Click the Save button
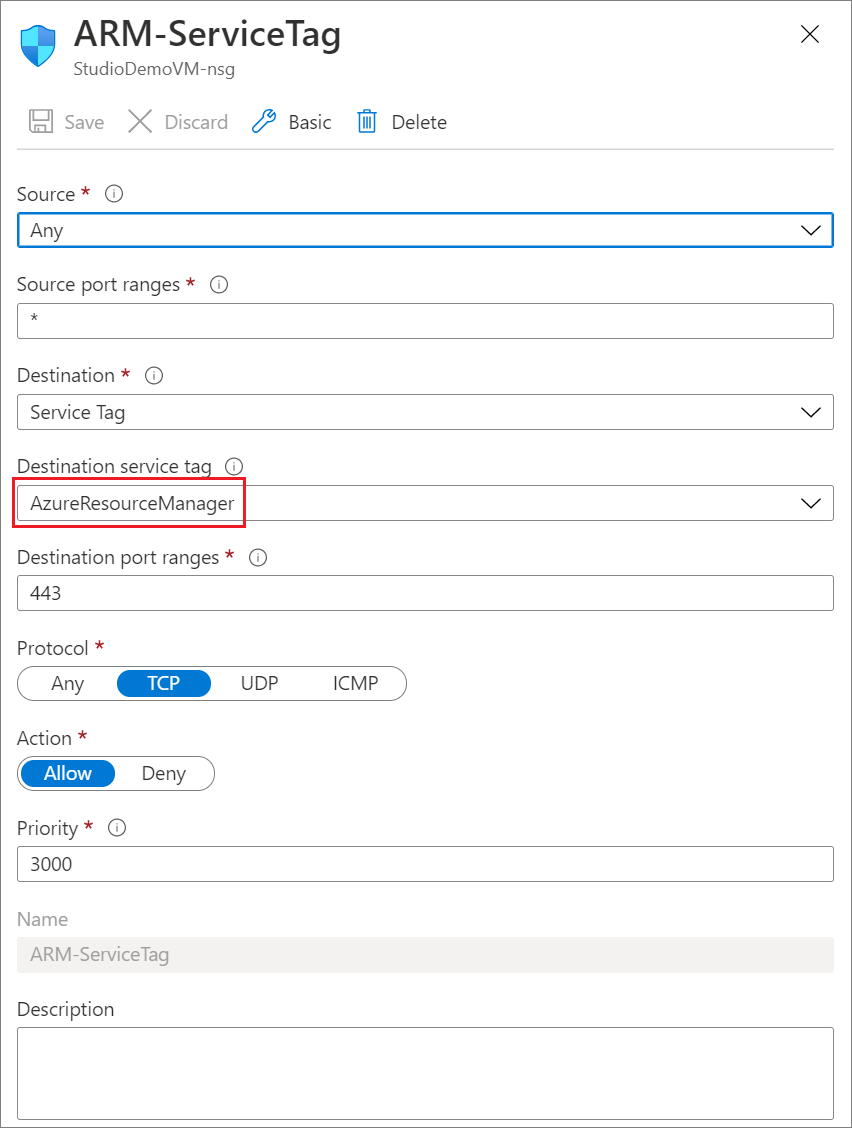 (65, 121)
